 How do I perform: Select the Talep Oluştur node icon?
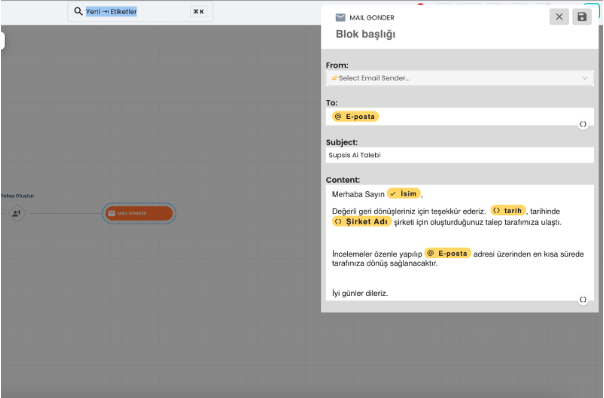(x=17, y=213)
